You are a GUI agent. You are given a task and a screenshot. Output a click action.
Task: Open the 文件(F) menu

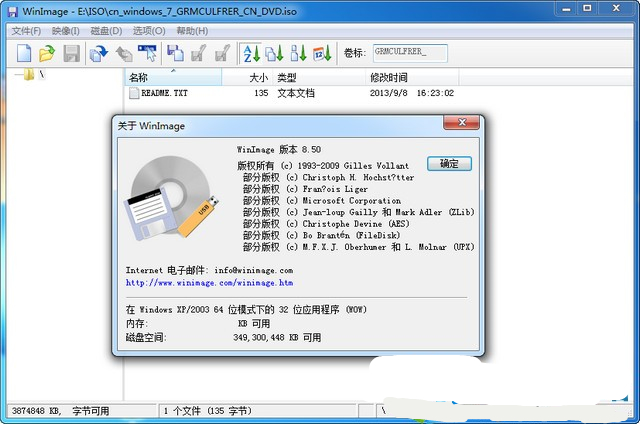pyautogui.click(x=26, y=31)
